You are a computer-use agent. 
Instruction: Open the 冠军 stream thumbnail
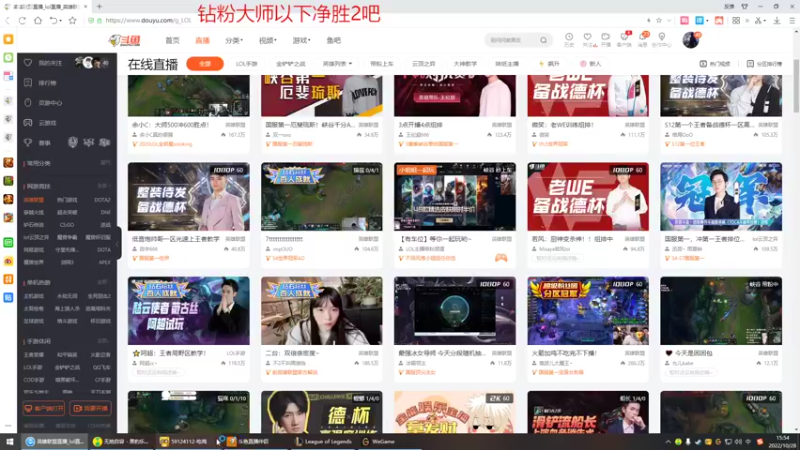721,196
